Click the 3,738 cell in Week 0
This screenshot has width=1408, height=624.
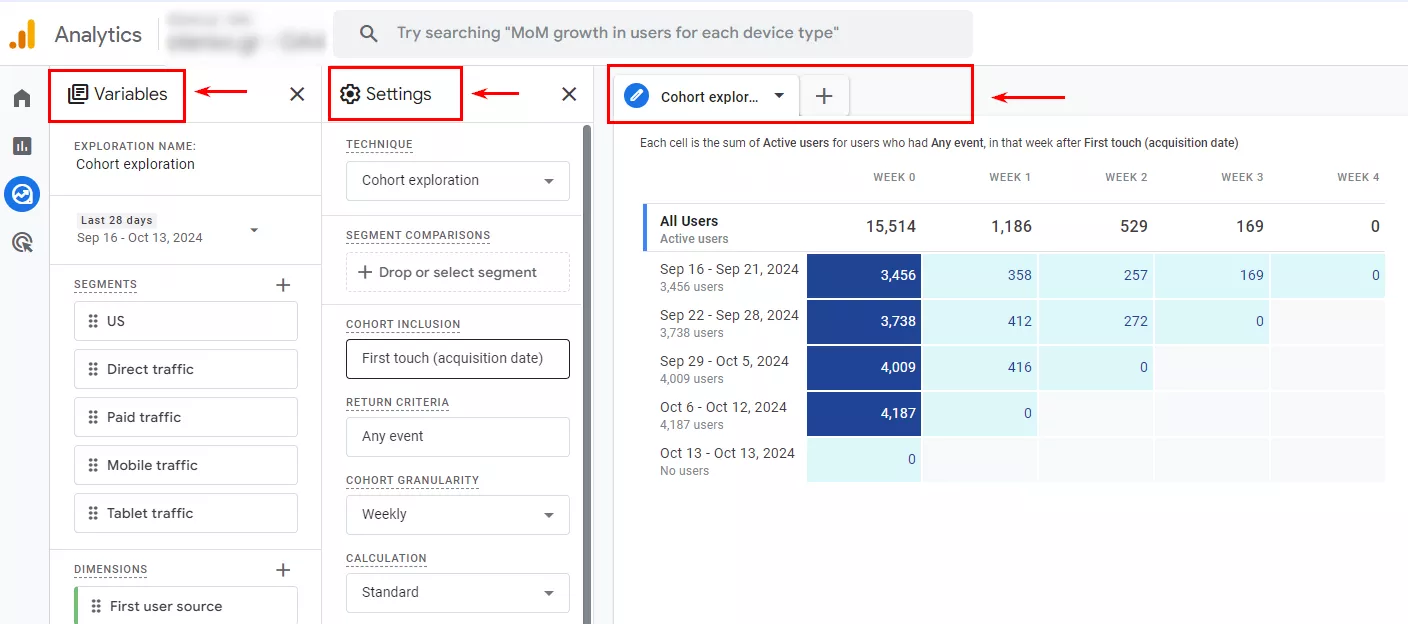pos(864,322)
